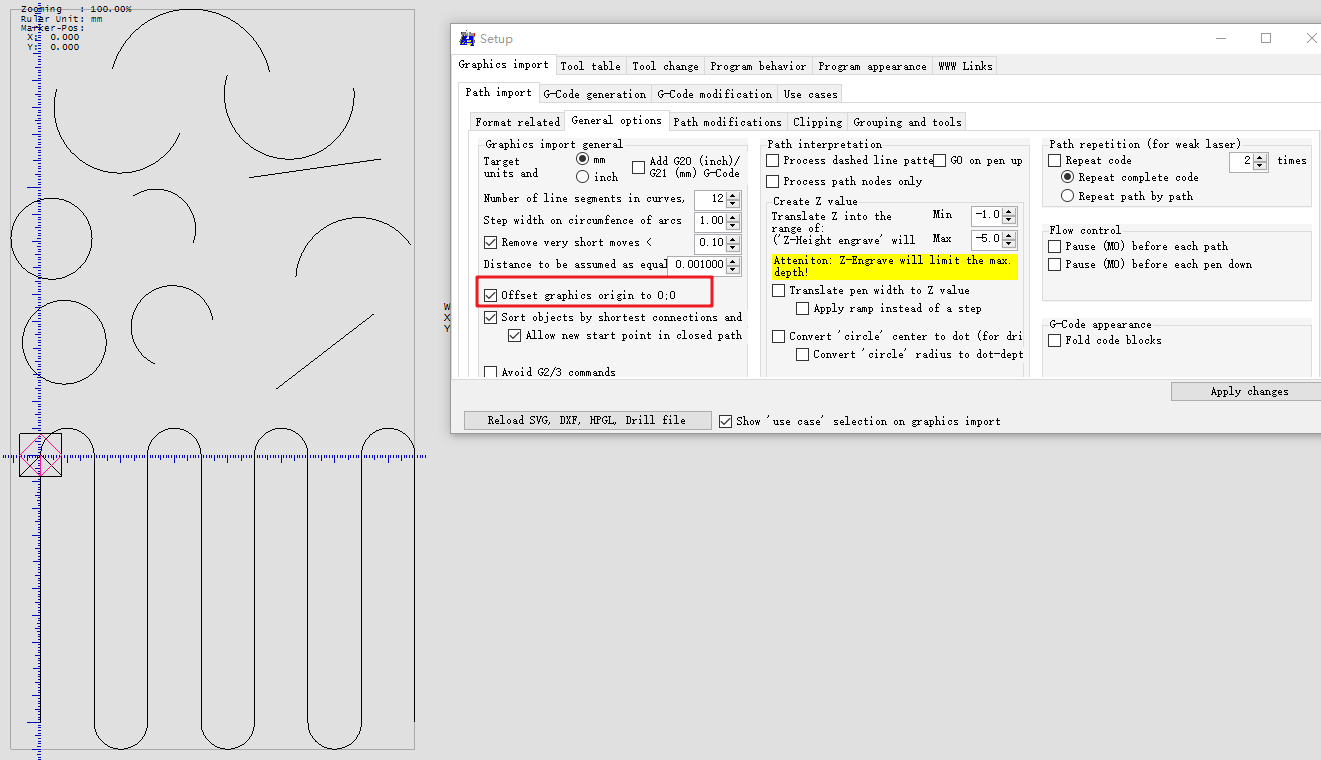Increase number of line segments with up arrow

[x=734, y=195]
